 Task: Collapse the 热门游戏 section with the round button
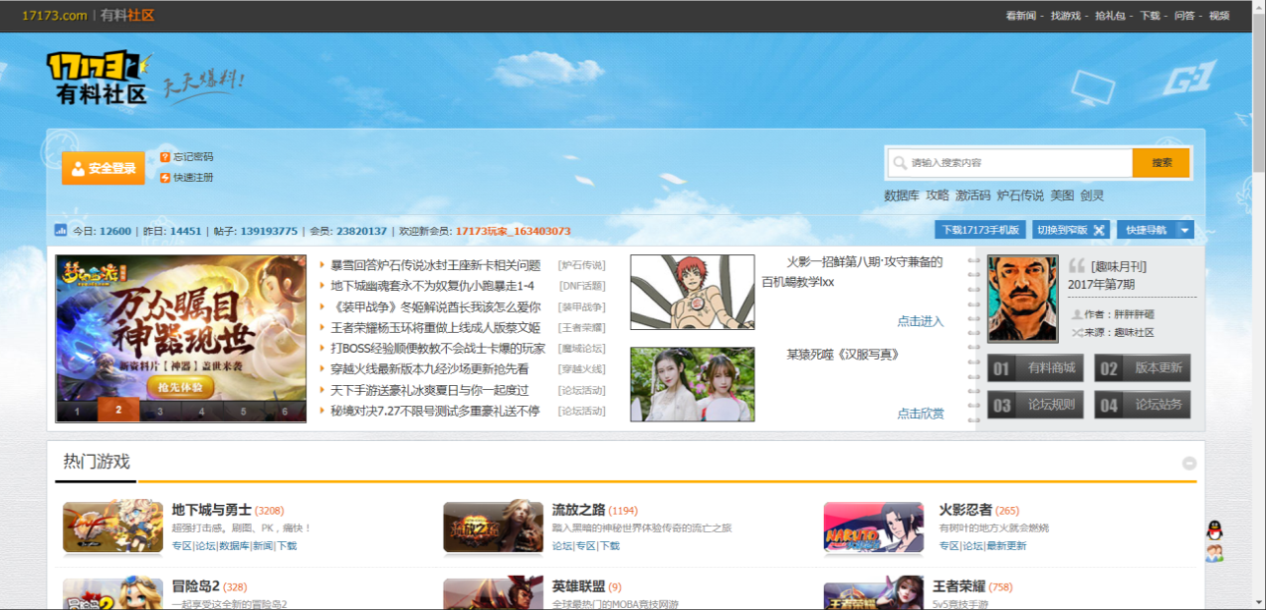[x=1189, y=463]
